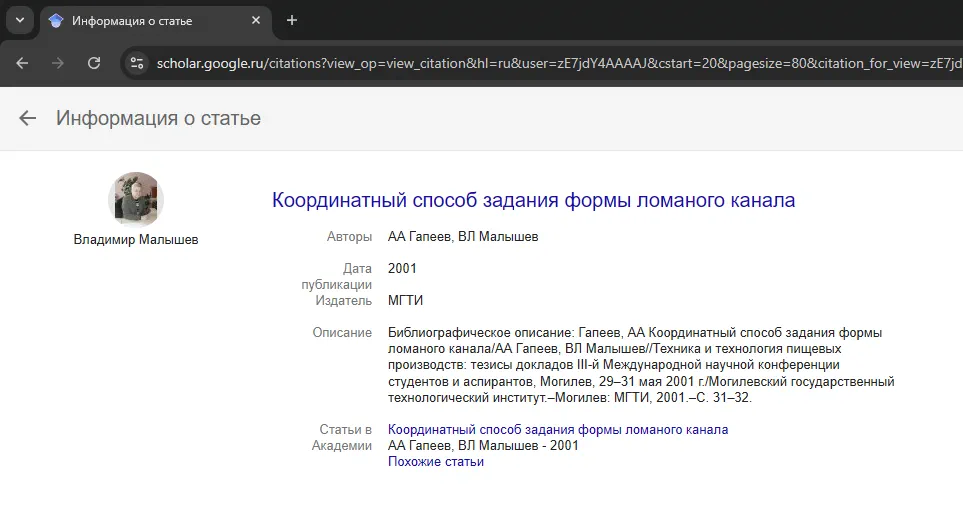Open article title 'Координатный способ задания формы ломаного канала'
963x527 pixels.
(x=533, y=200)
